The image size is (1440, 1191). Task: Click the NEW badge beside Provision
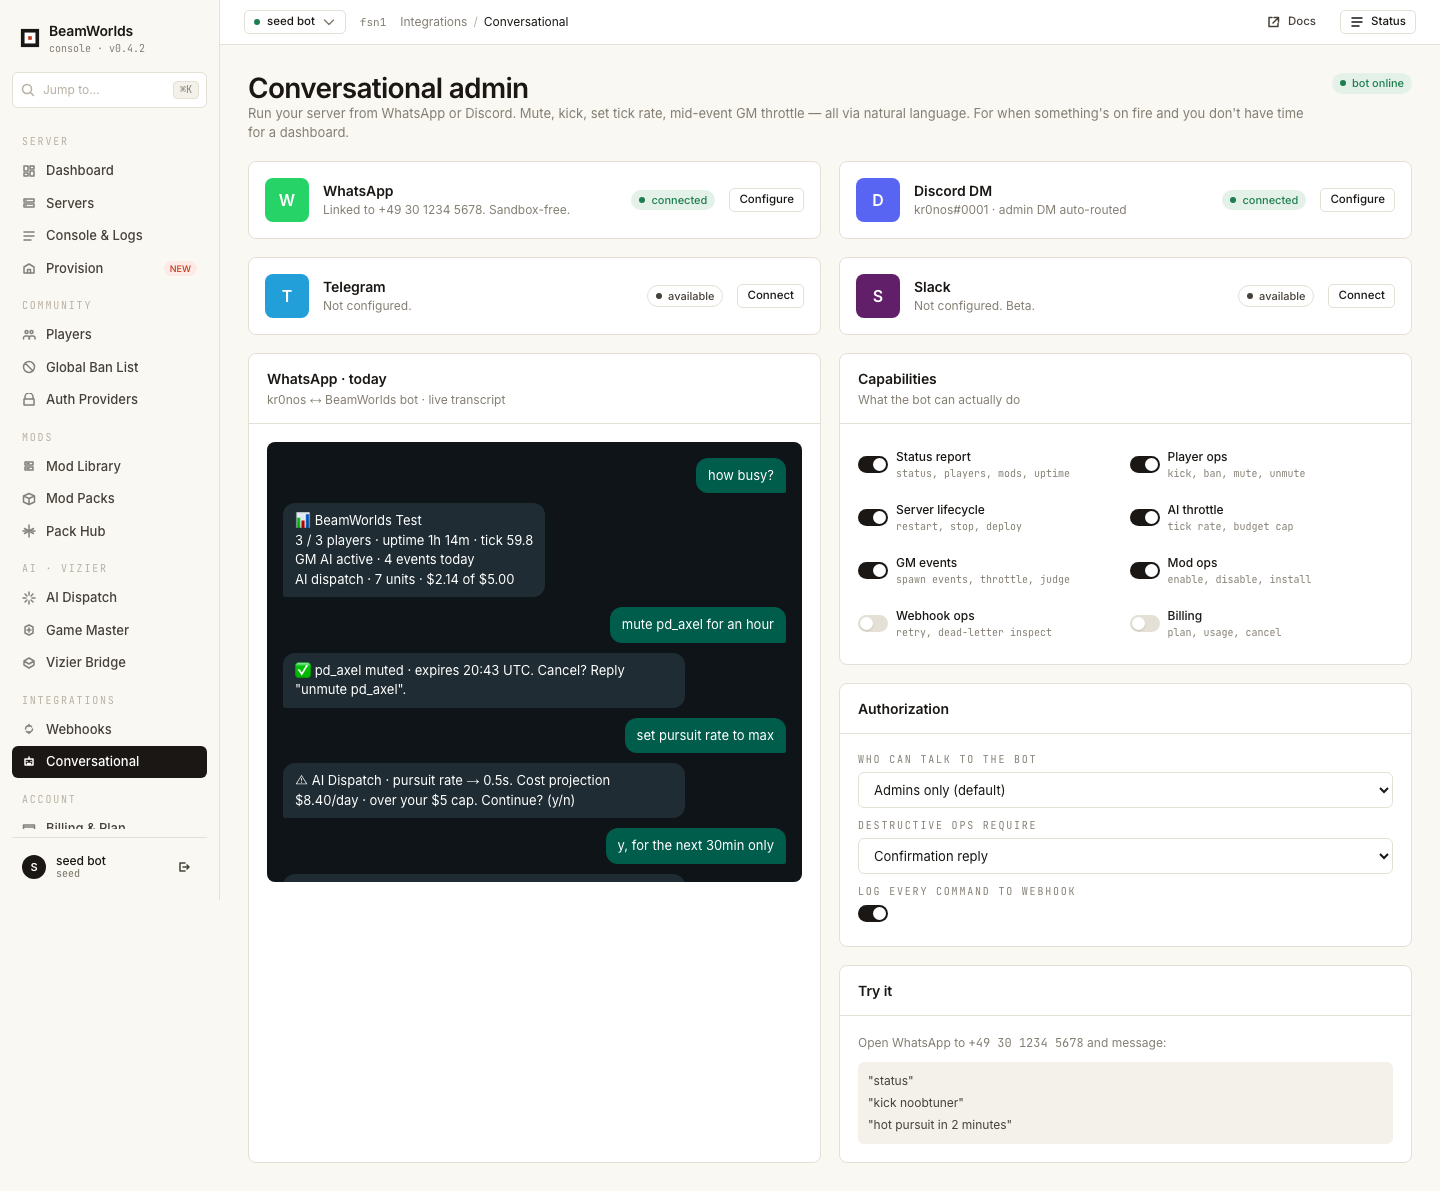pos(180,269)
